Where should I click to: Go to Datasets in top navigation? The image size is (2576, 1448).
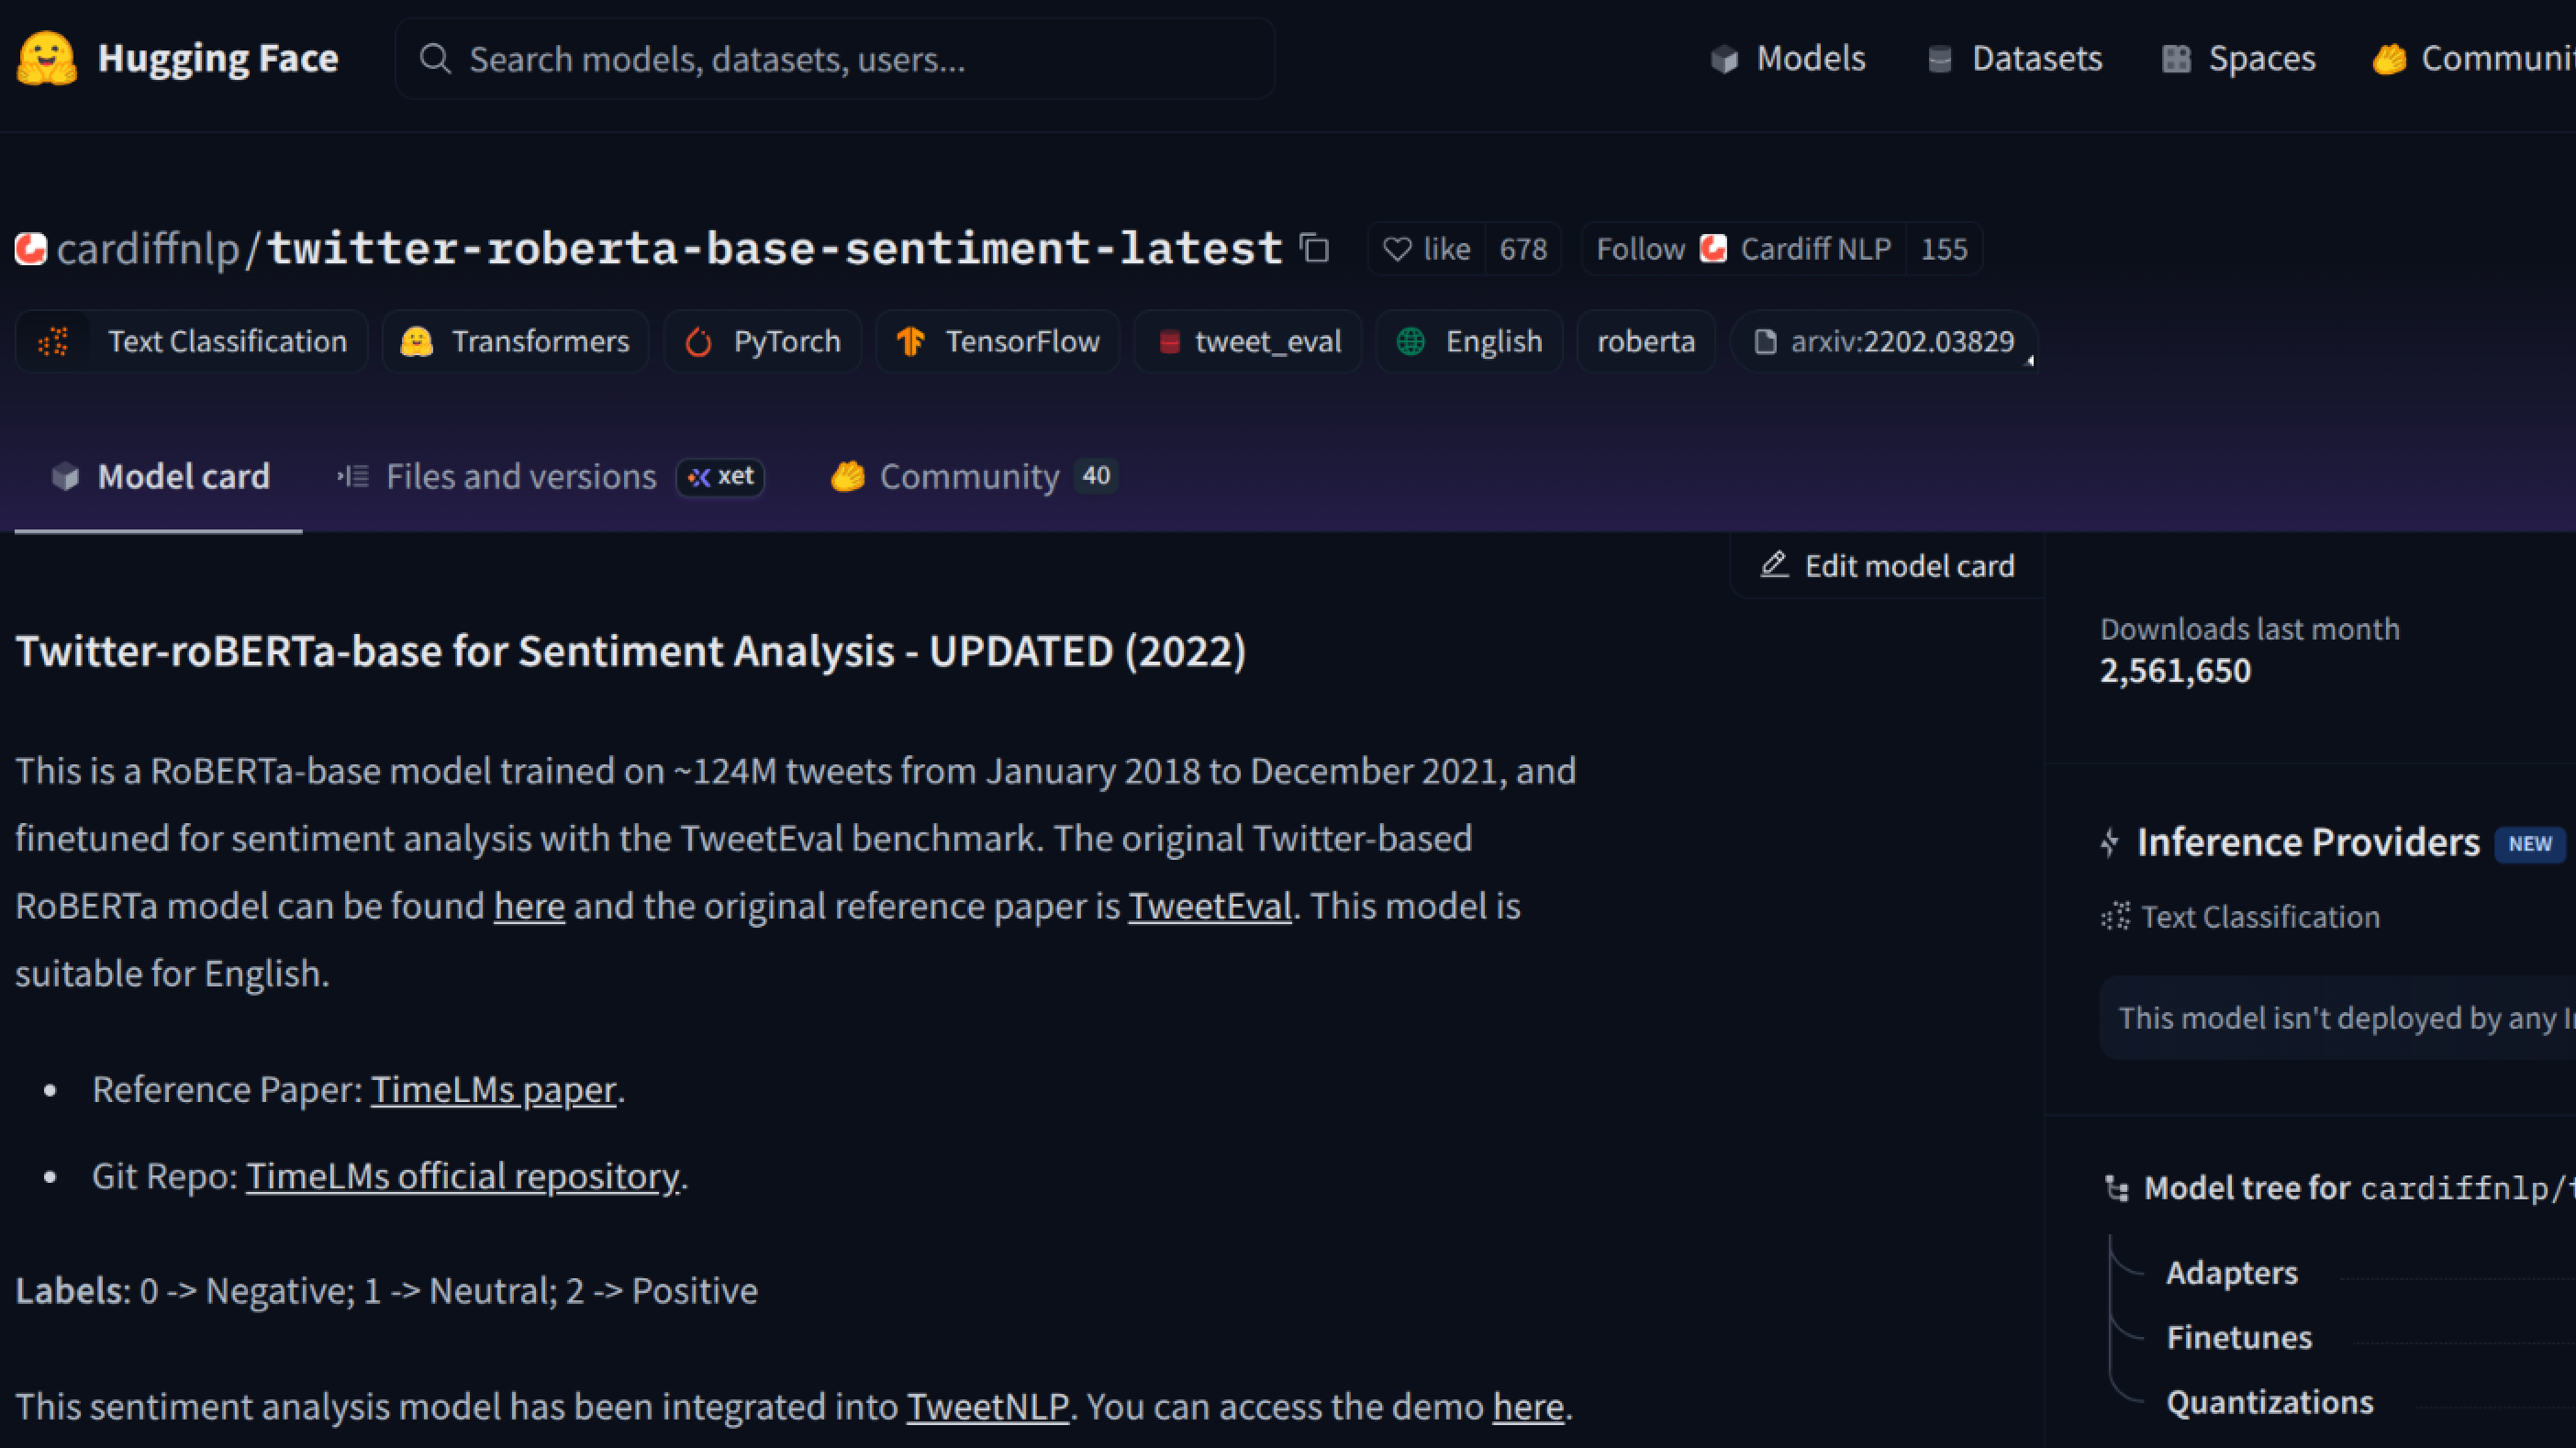2015,59
